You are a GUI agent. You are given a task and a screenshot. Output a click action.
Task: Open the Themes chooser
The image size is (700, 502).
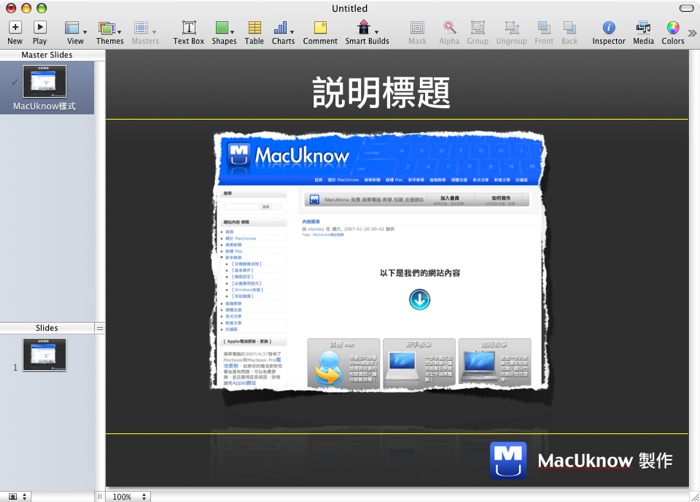tap(109, 33)
